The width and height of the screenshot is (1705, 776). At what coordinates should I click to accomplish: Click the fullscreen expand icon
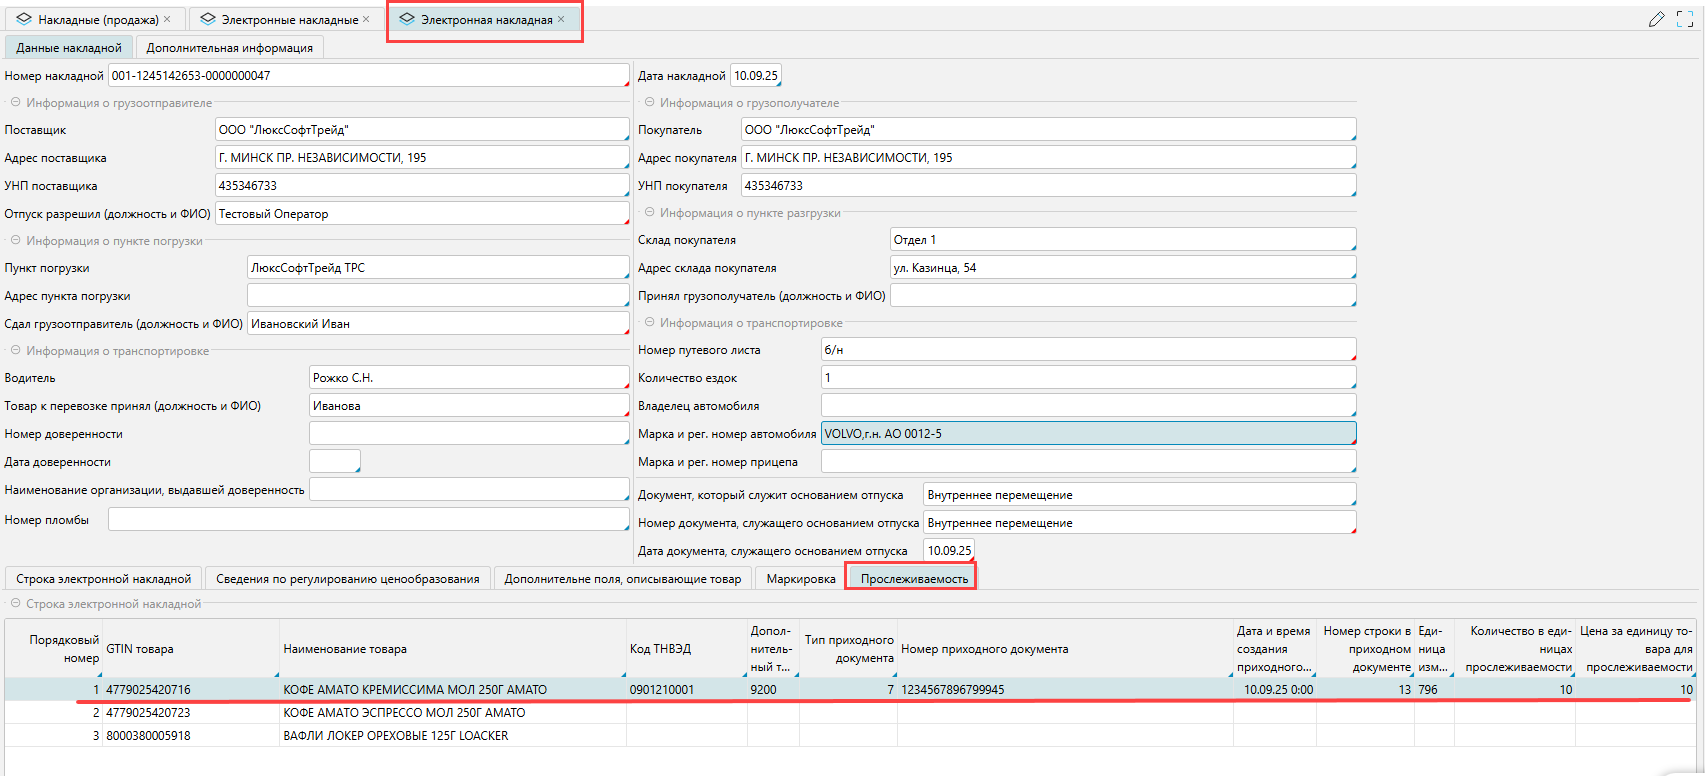coord(1685,19)
